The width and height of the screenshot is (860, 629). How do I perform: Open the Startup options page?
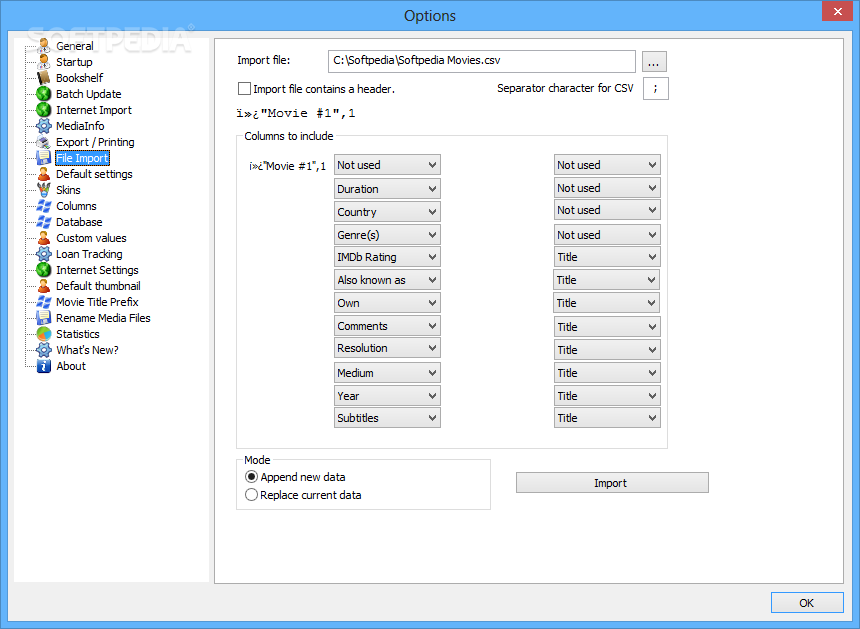pos(74,62)
